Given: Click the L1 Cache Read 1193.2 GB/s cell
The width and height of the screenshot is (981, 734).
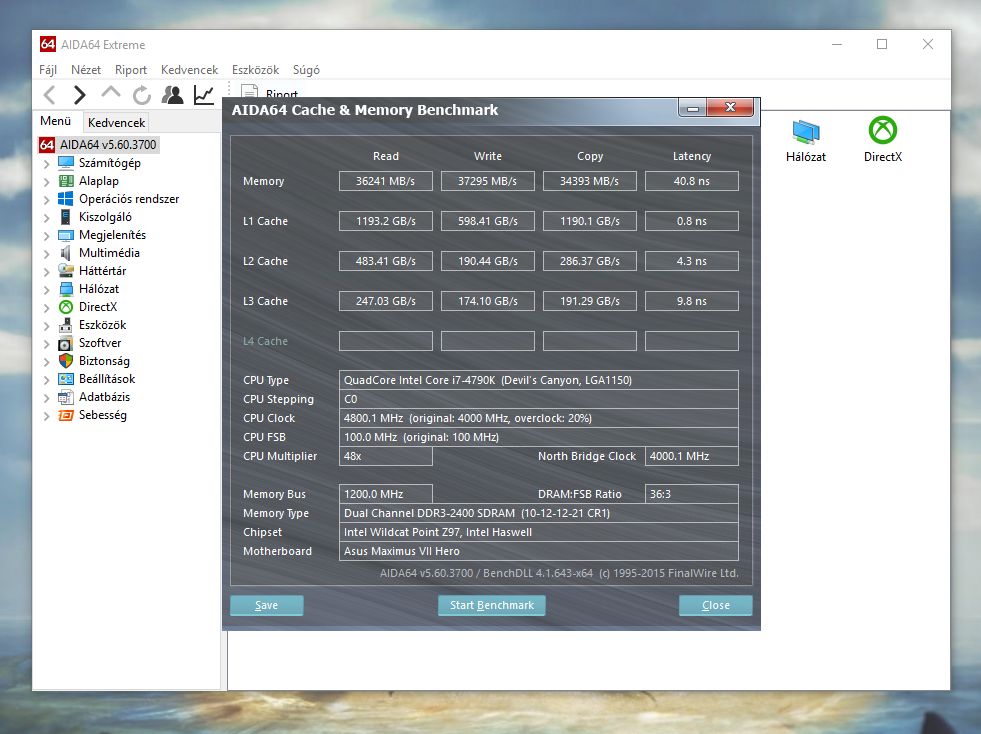Looking at the screenshot, I should click(x=385, y=221).
